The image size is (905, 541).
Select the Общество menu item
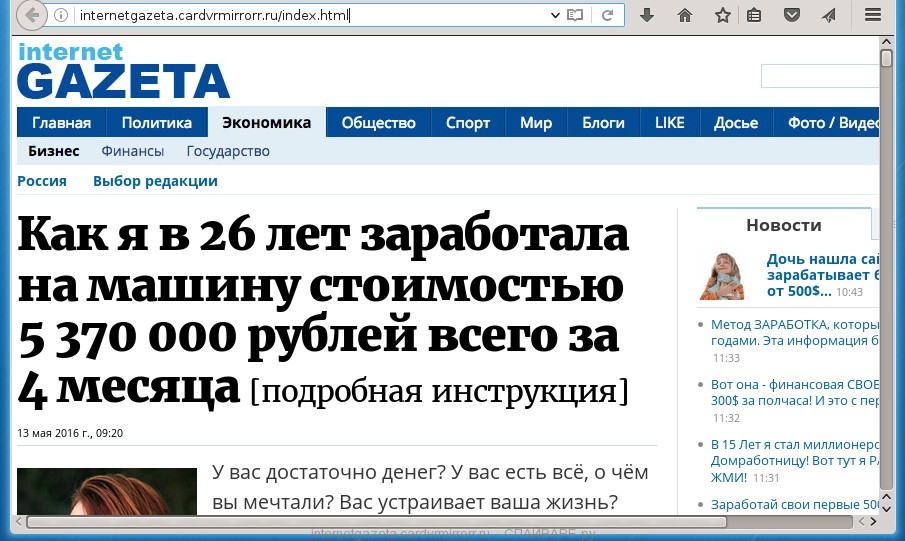click(x=378, y=123)
